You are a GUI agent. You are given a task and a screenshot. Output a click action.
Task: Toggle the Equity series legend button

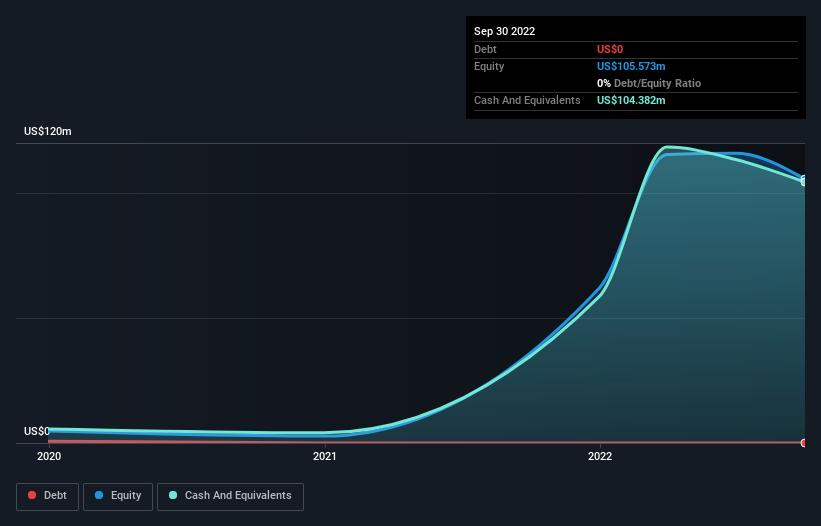click(x=118, y=497)
